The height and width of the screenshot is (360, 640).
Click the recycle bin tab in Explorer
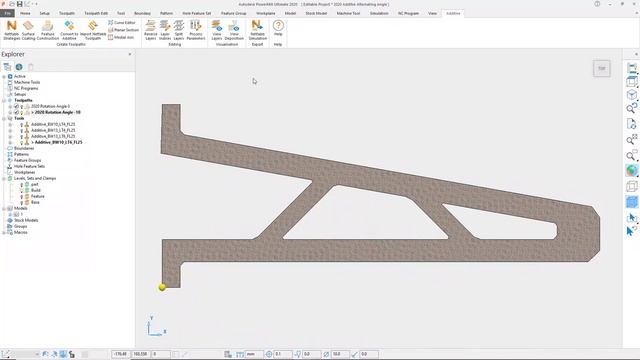pos(31,67)
